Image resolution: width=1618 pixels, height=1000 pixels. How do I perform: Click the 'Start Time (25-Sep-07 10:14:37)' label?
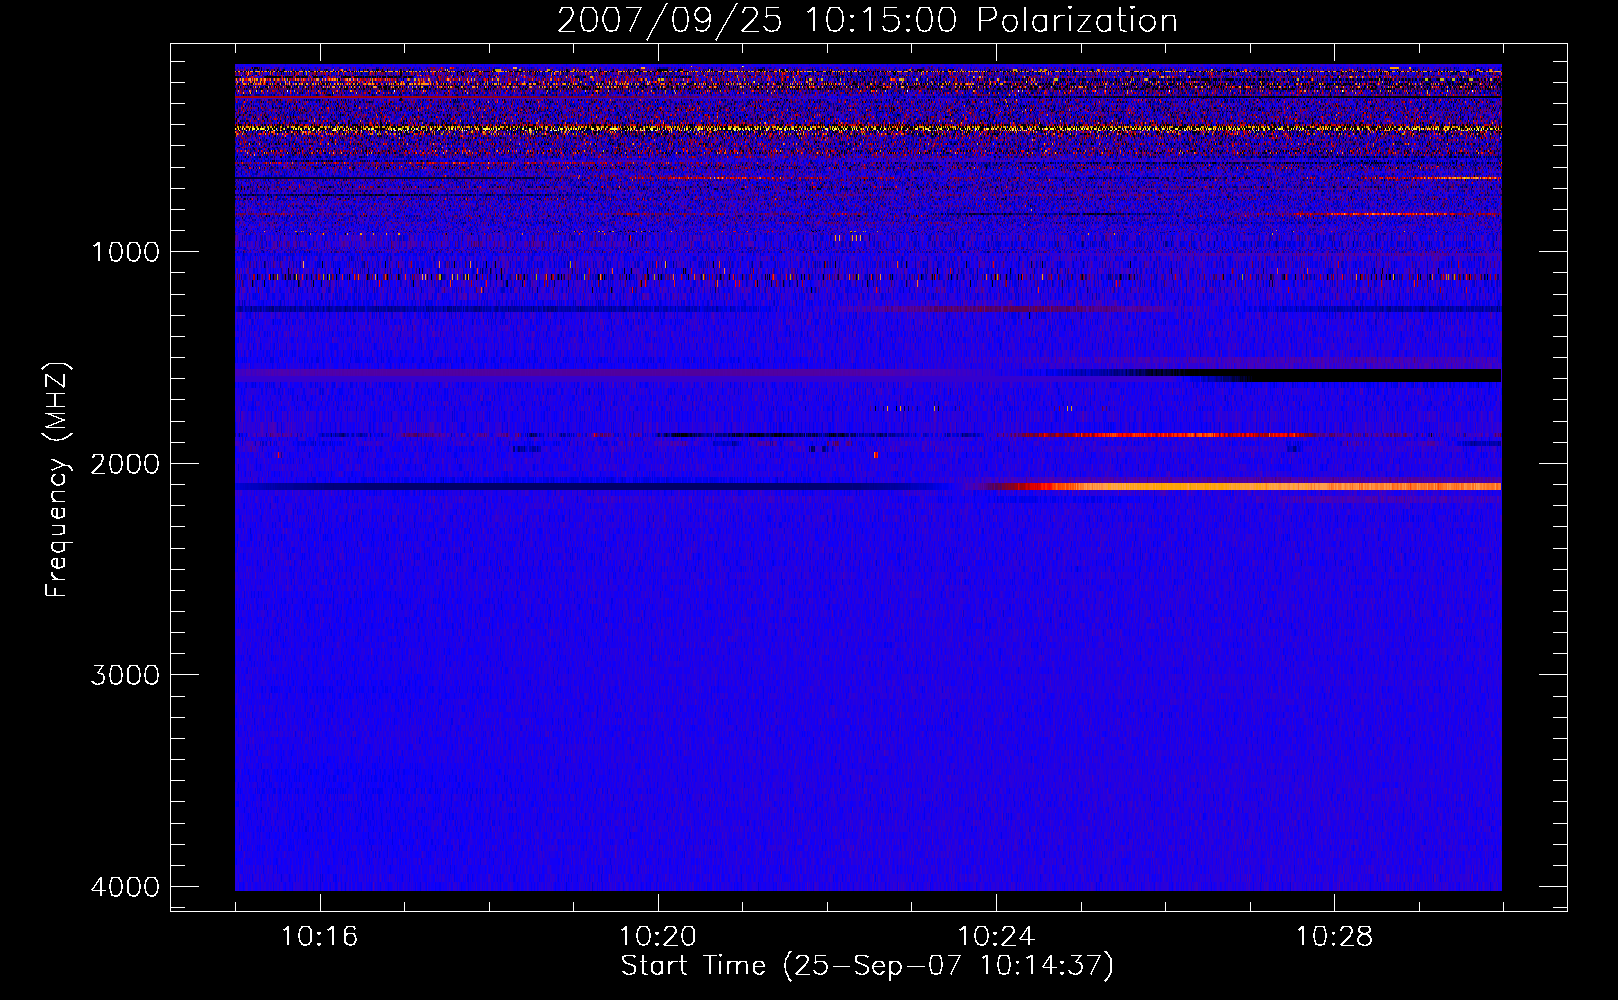(867, 966)
